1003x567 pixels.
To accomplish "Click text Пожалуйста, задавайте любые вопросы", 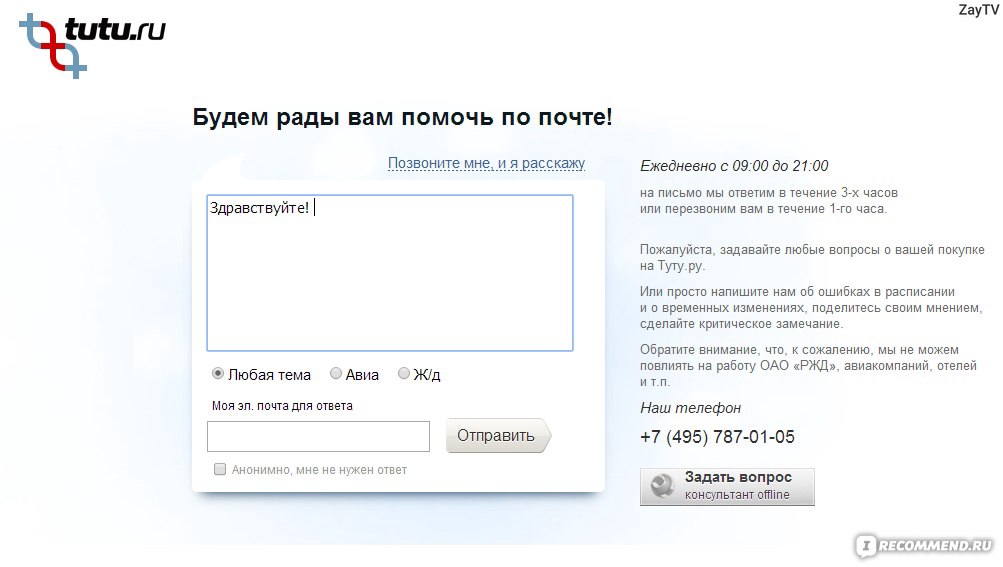I will click(x=759, y=250).
